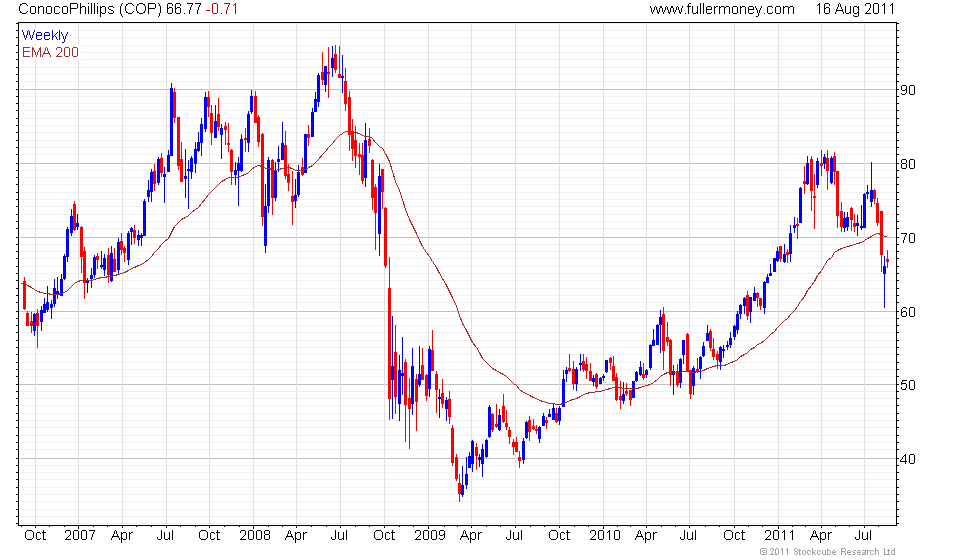Image resolution: width=980 pixels, height=560 pixels.
Task: Click the 70 price axis label
Action: pos(908,238)
